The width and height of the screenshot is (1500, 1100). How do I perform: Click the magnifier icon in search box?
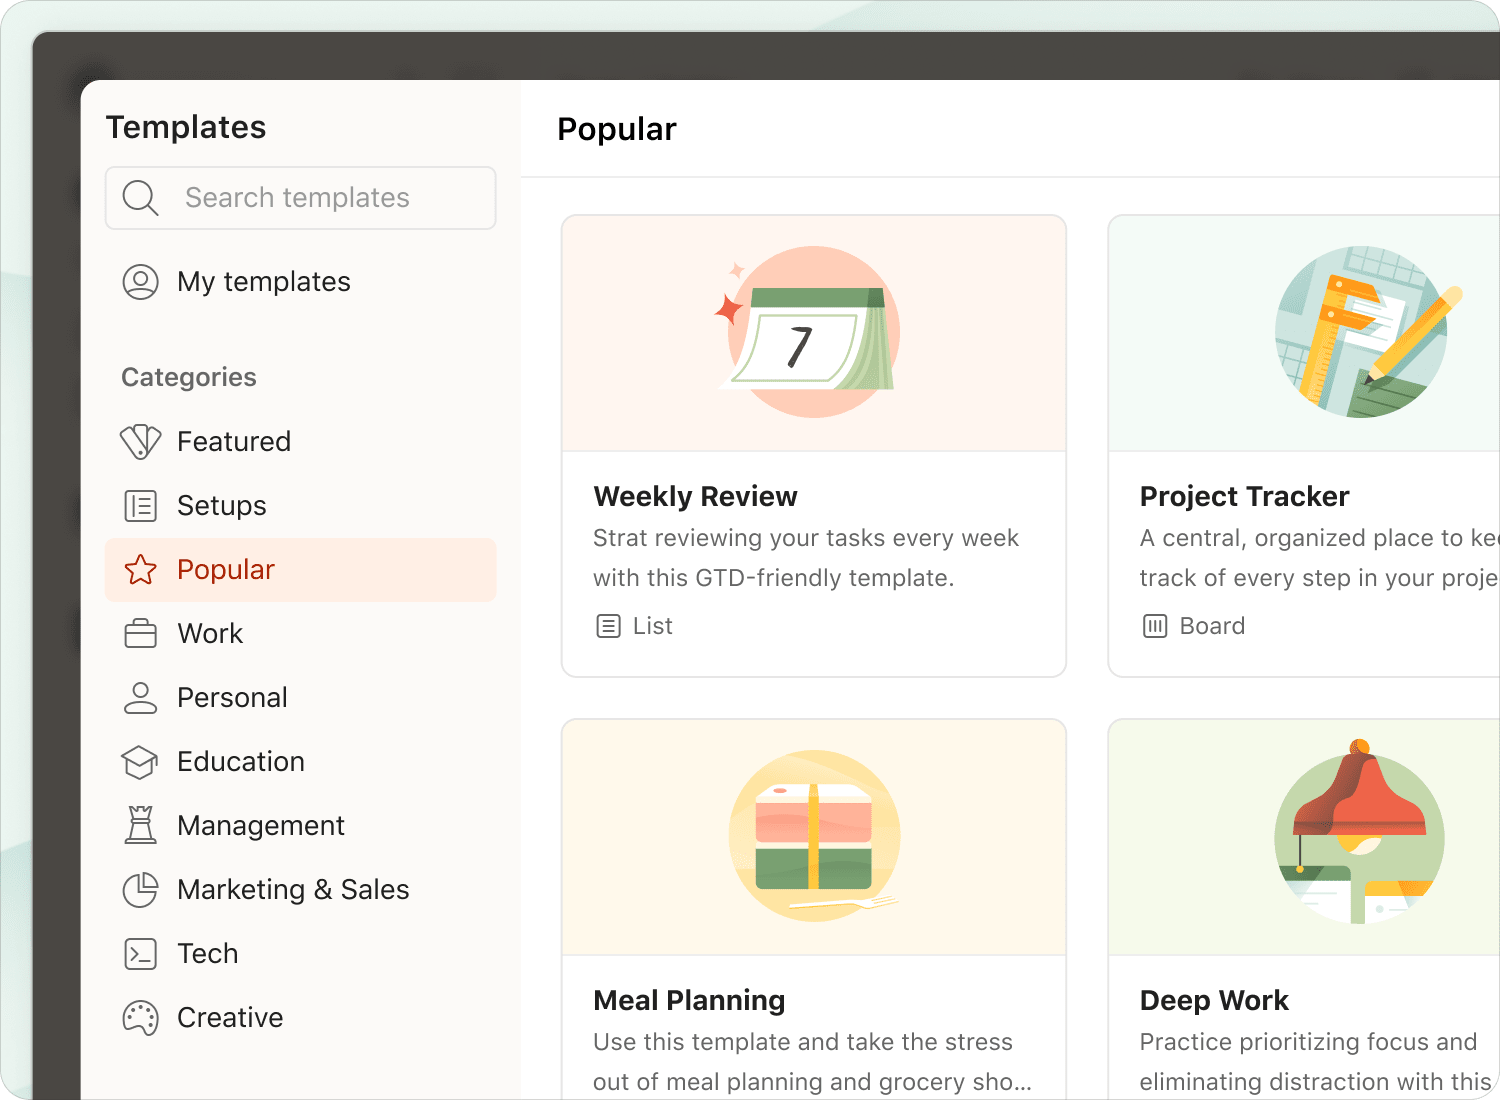tap(140, 198)
